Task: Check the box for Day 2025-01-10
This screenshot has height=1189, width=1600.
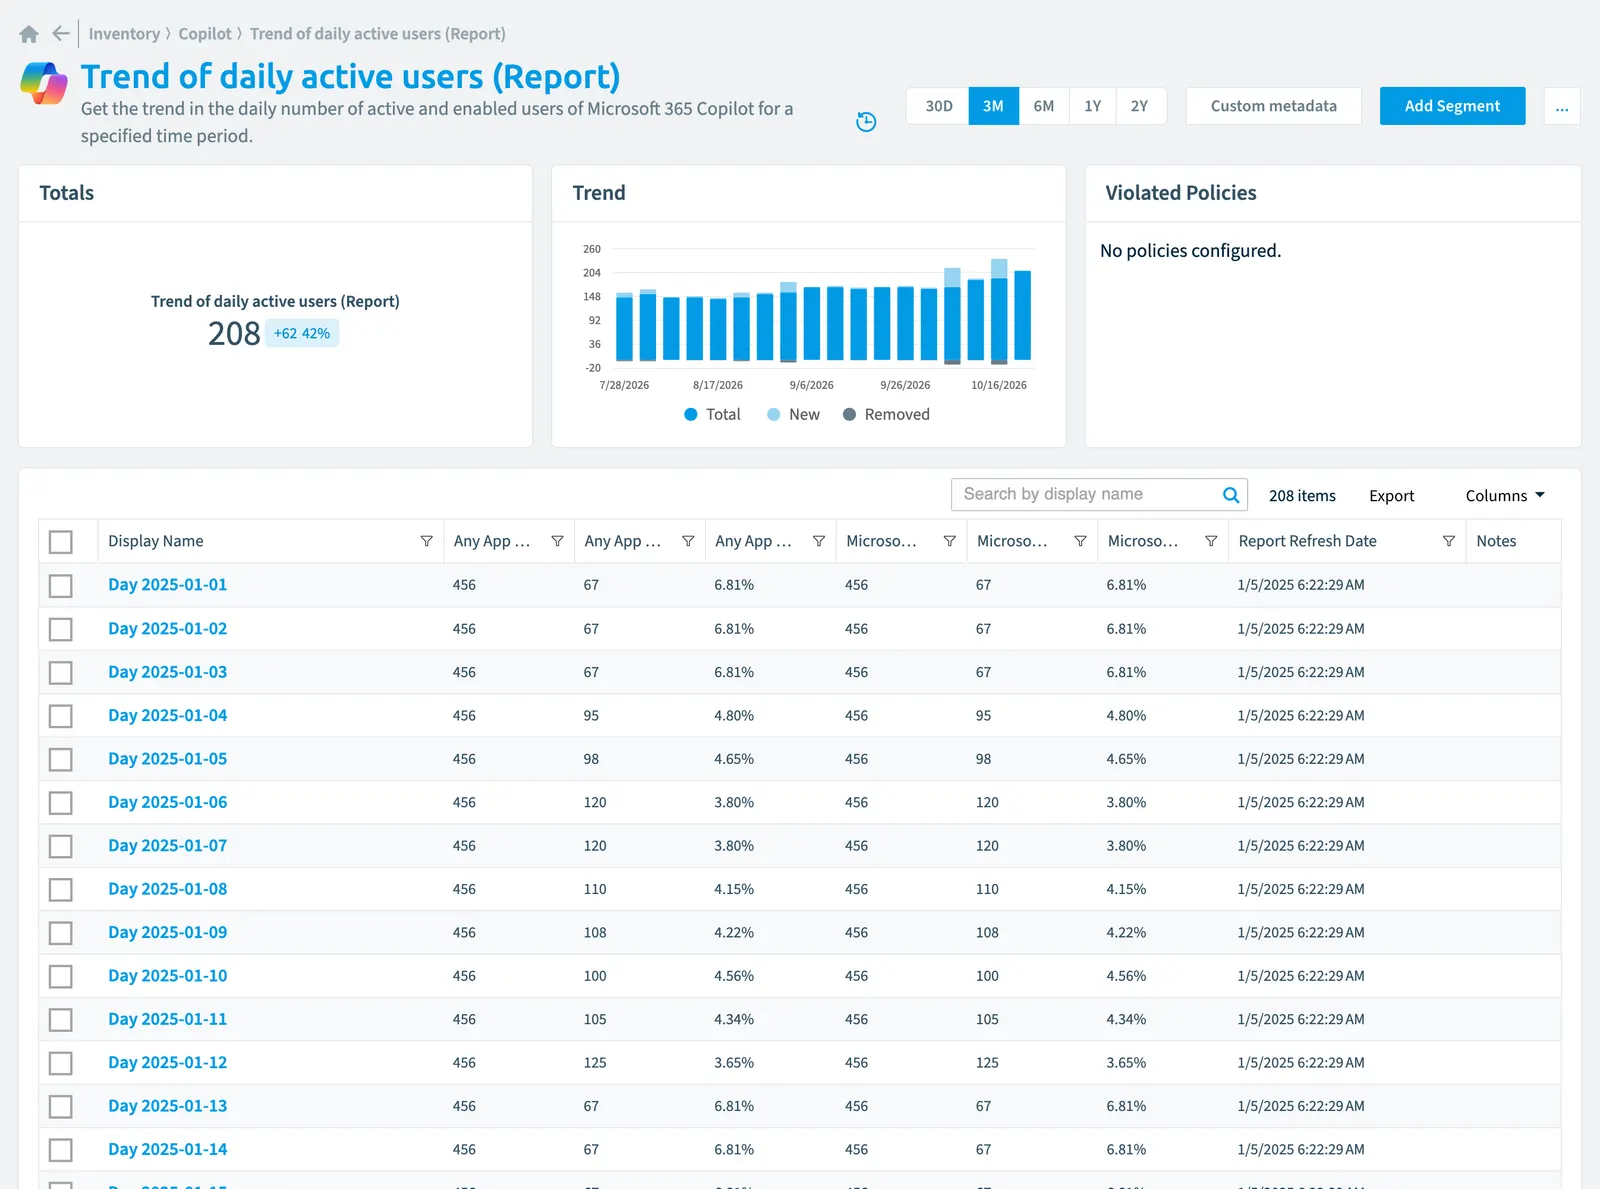Action: click(61, 976)
